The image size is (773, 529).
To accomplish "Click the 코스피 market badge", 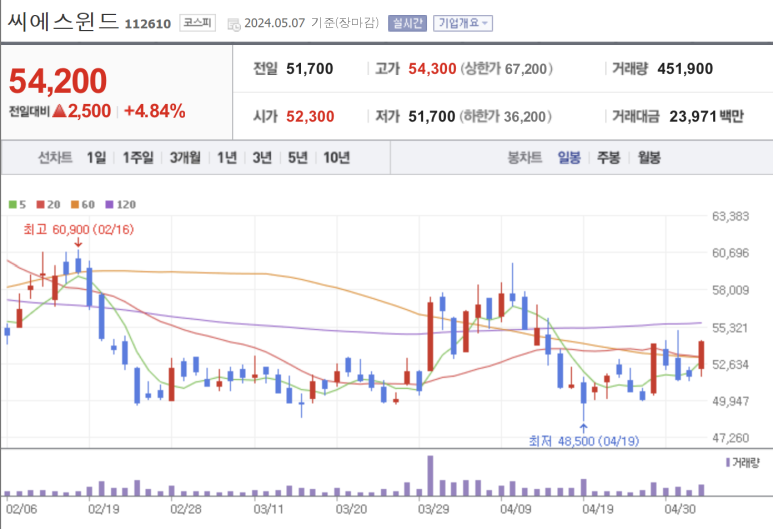I will [197, 23].
